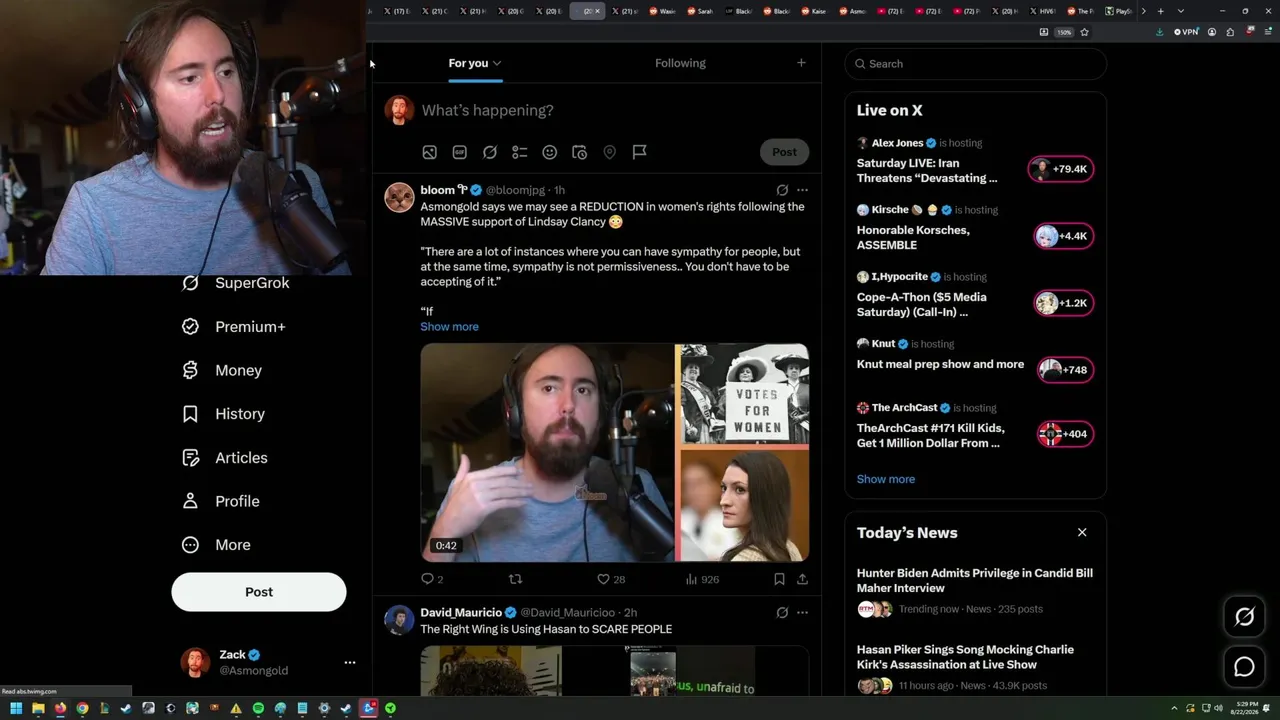The image size is (1280, 720).
Task: Click the white Post button in sidebar
Action: [259, 592]
